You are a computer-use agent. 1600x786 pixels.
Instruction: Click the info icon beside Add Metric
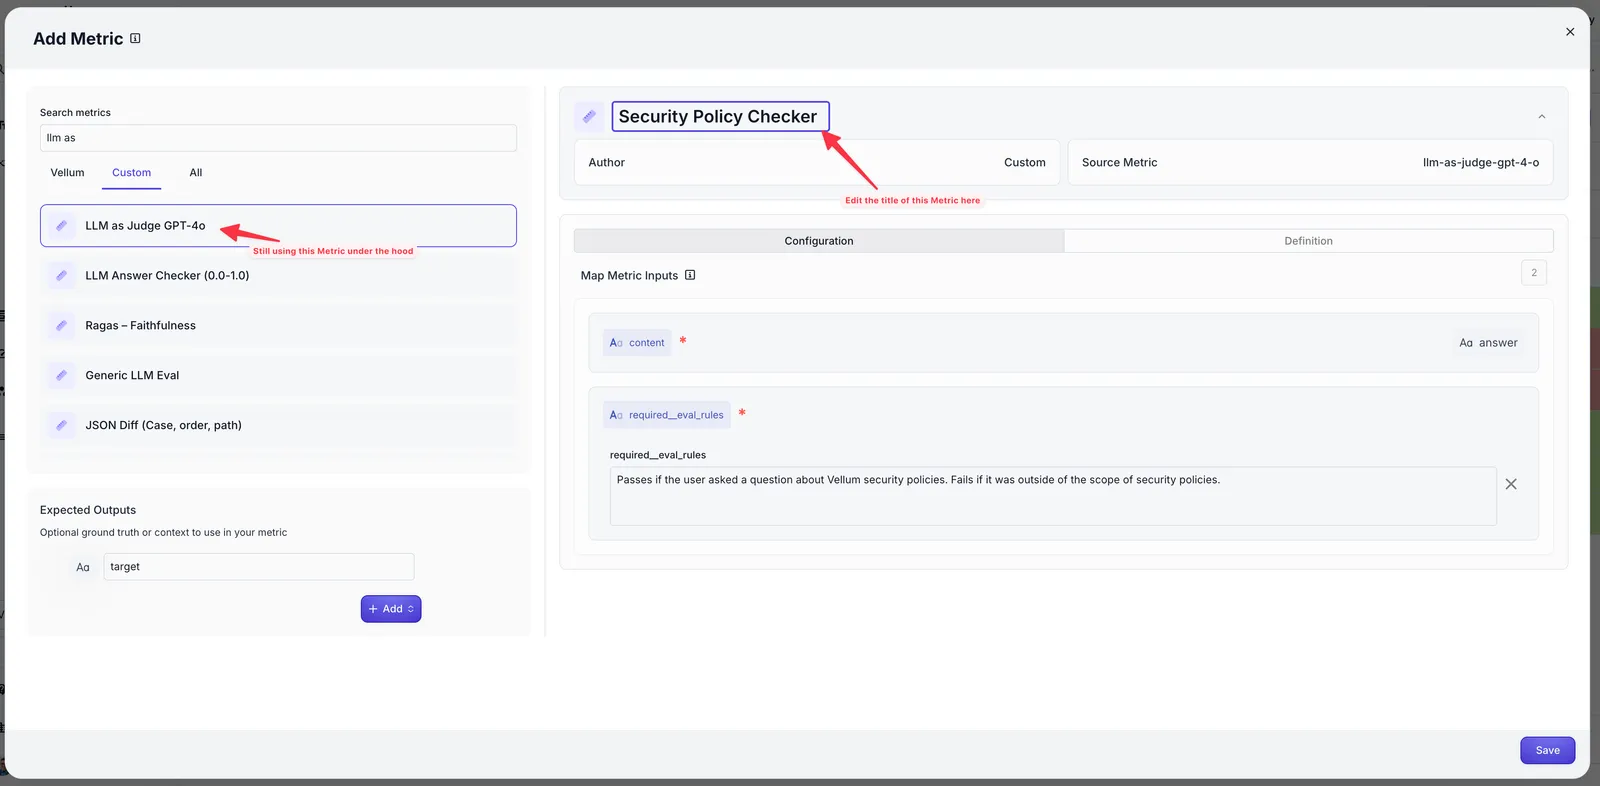tap(135, 39)
